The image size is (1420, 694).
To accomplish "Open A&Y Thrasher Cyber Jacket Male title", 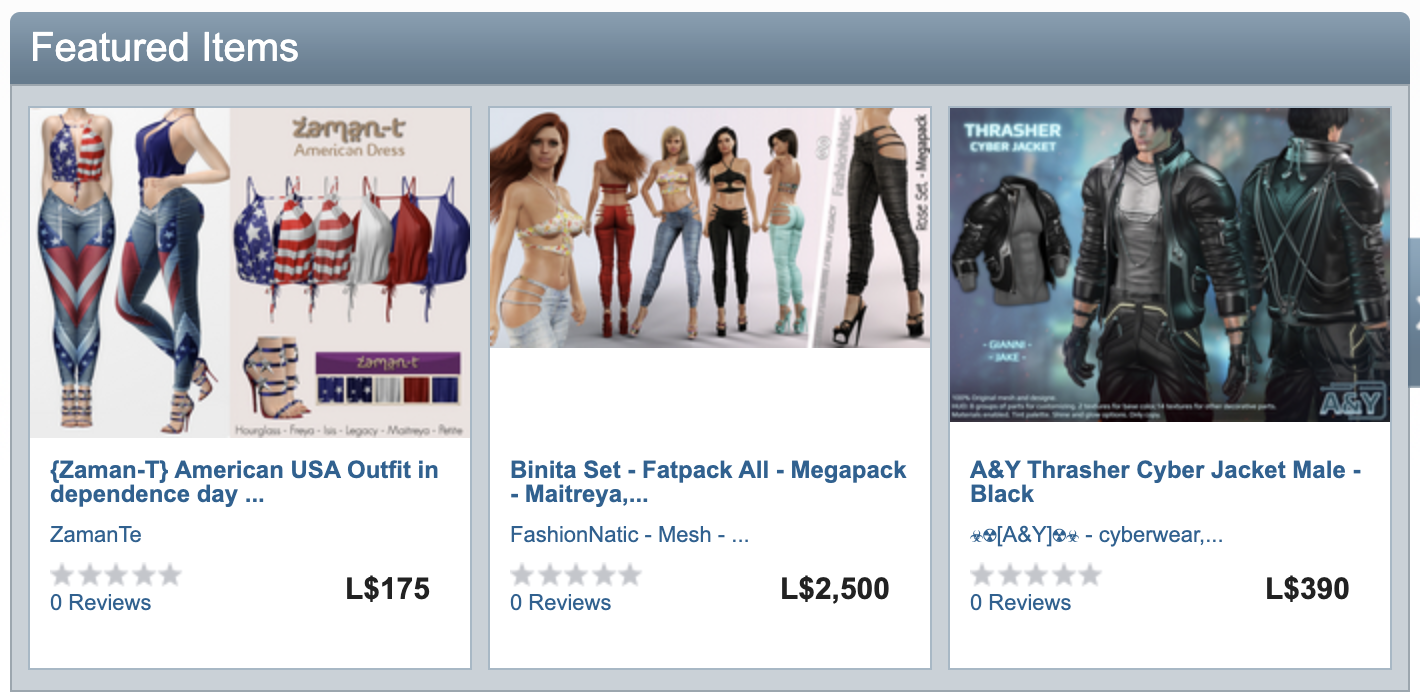I will 1165,482.
